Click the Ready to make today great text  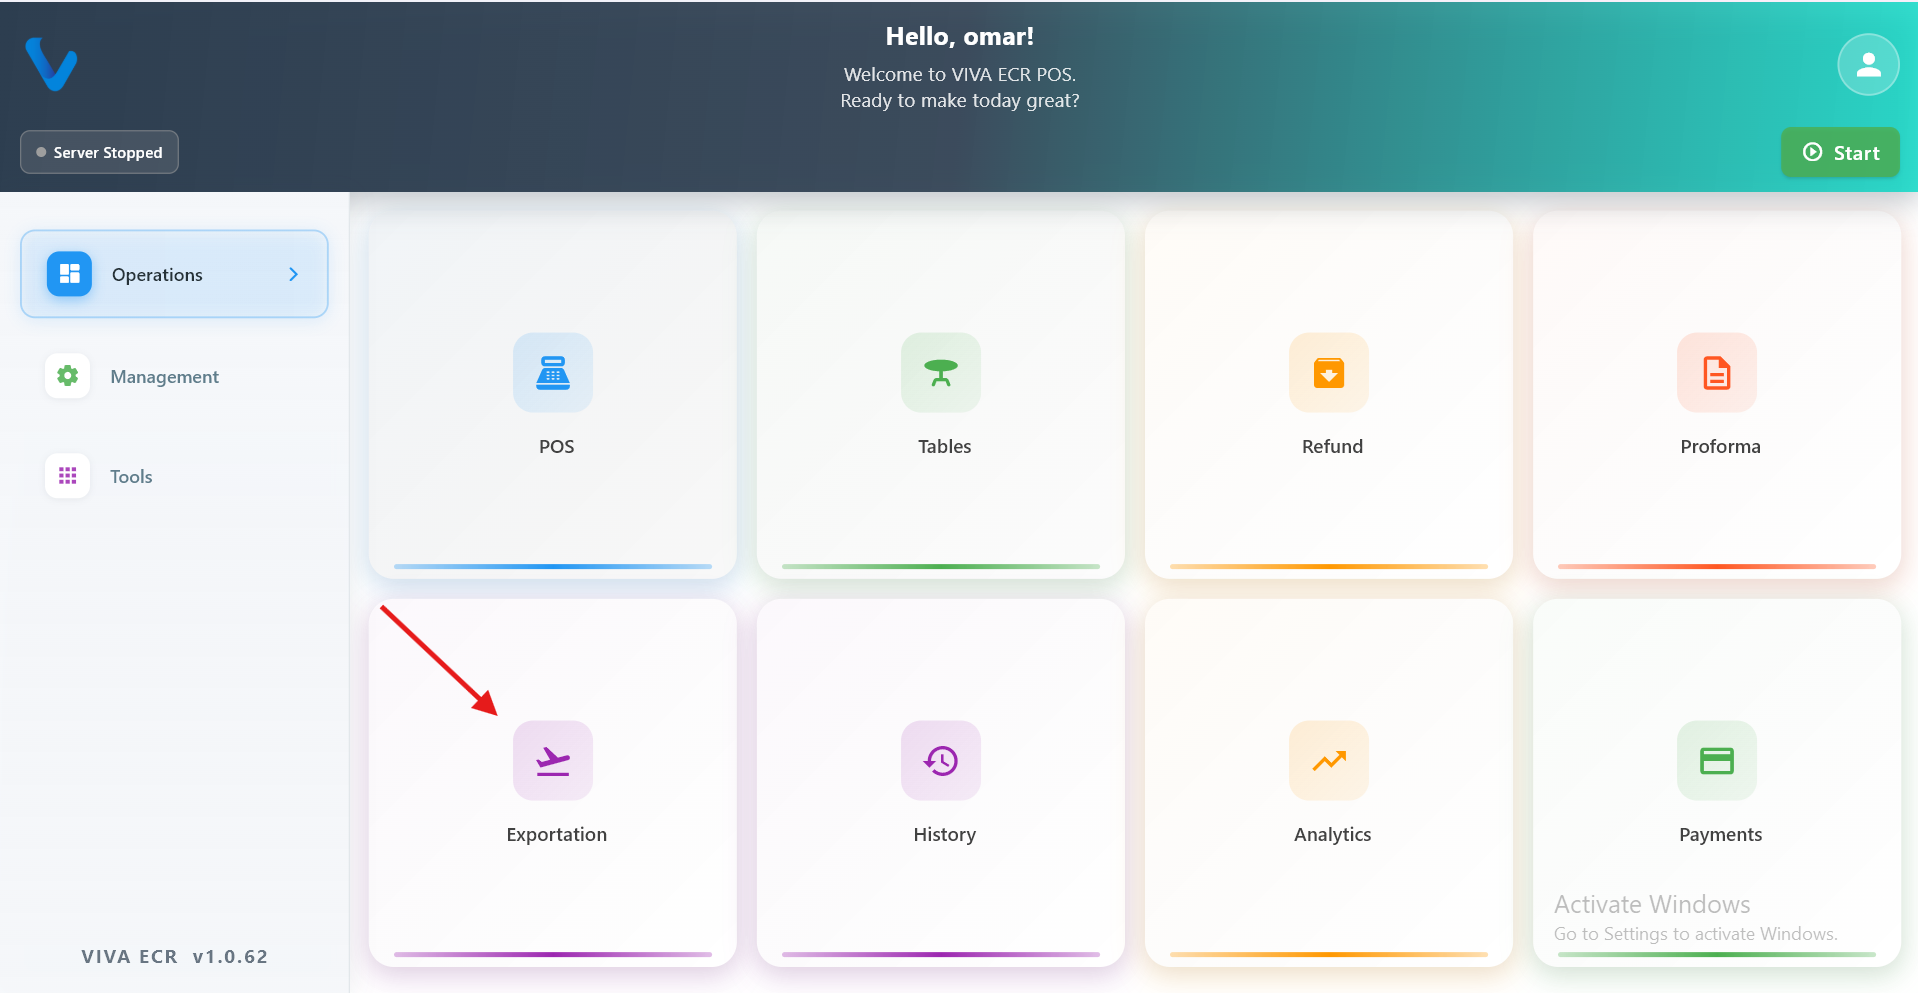click(x=960, y=101)
